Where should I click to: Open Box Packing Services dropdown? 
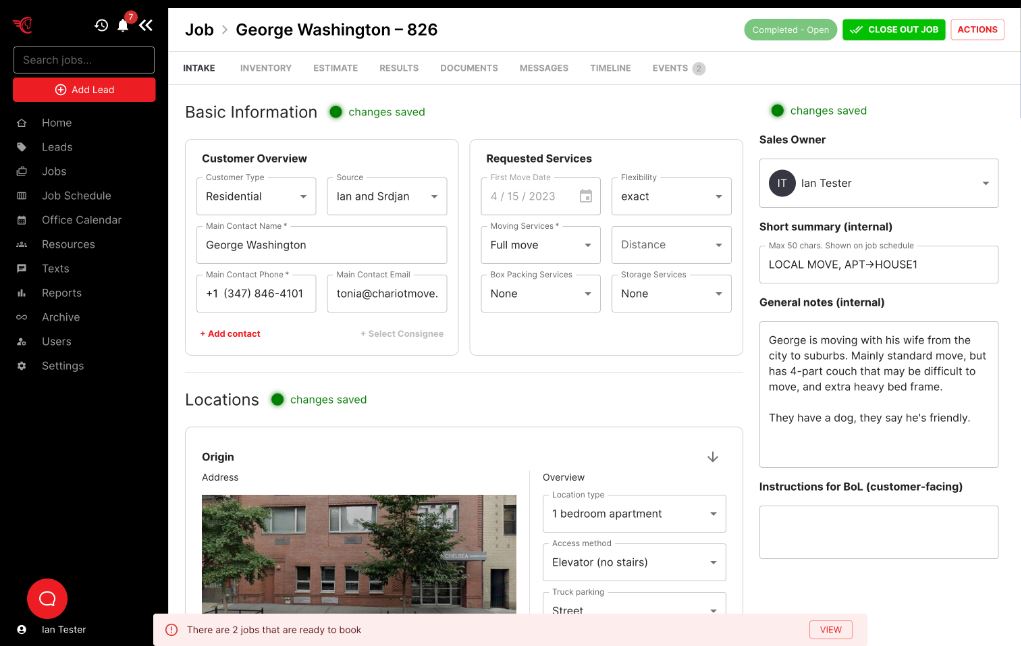tap(540, 294)
